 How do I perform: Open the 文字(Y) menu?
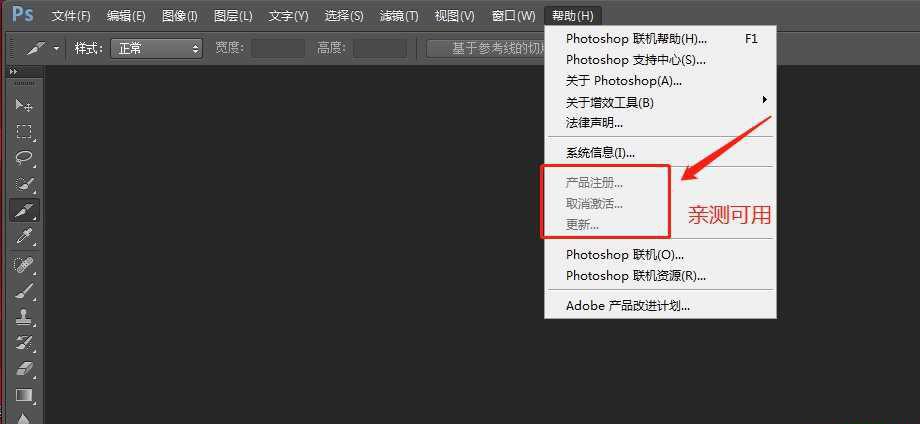(x=289, y=16)
